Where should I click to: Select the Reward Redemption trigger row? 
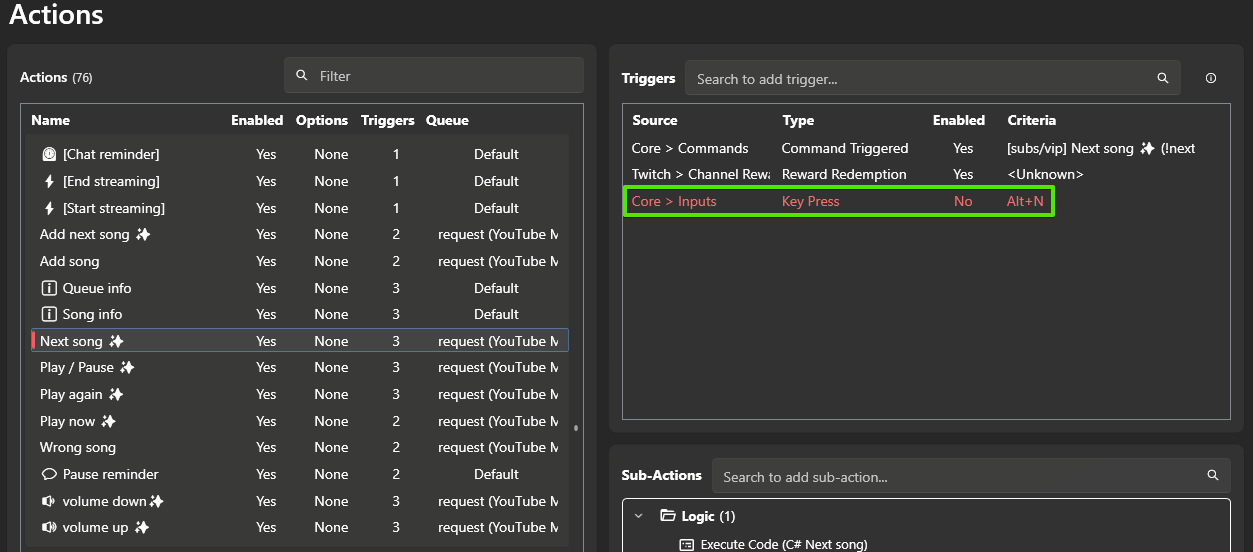pos(844,174)
